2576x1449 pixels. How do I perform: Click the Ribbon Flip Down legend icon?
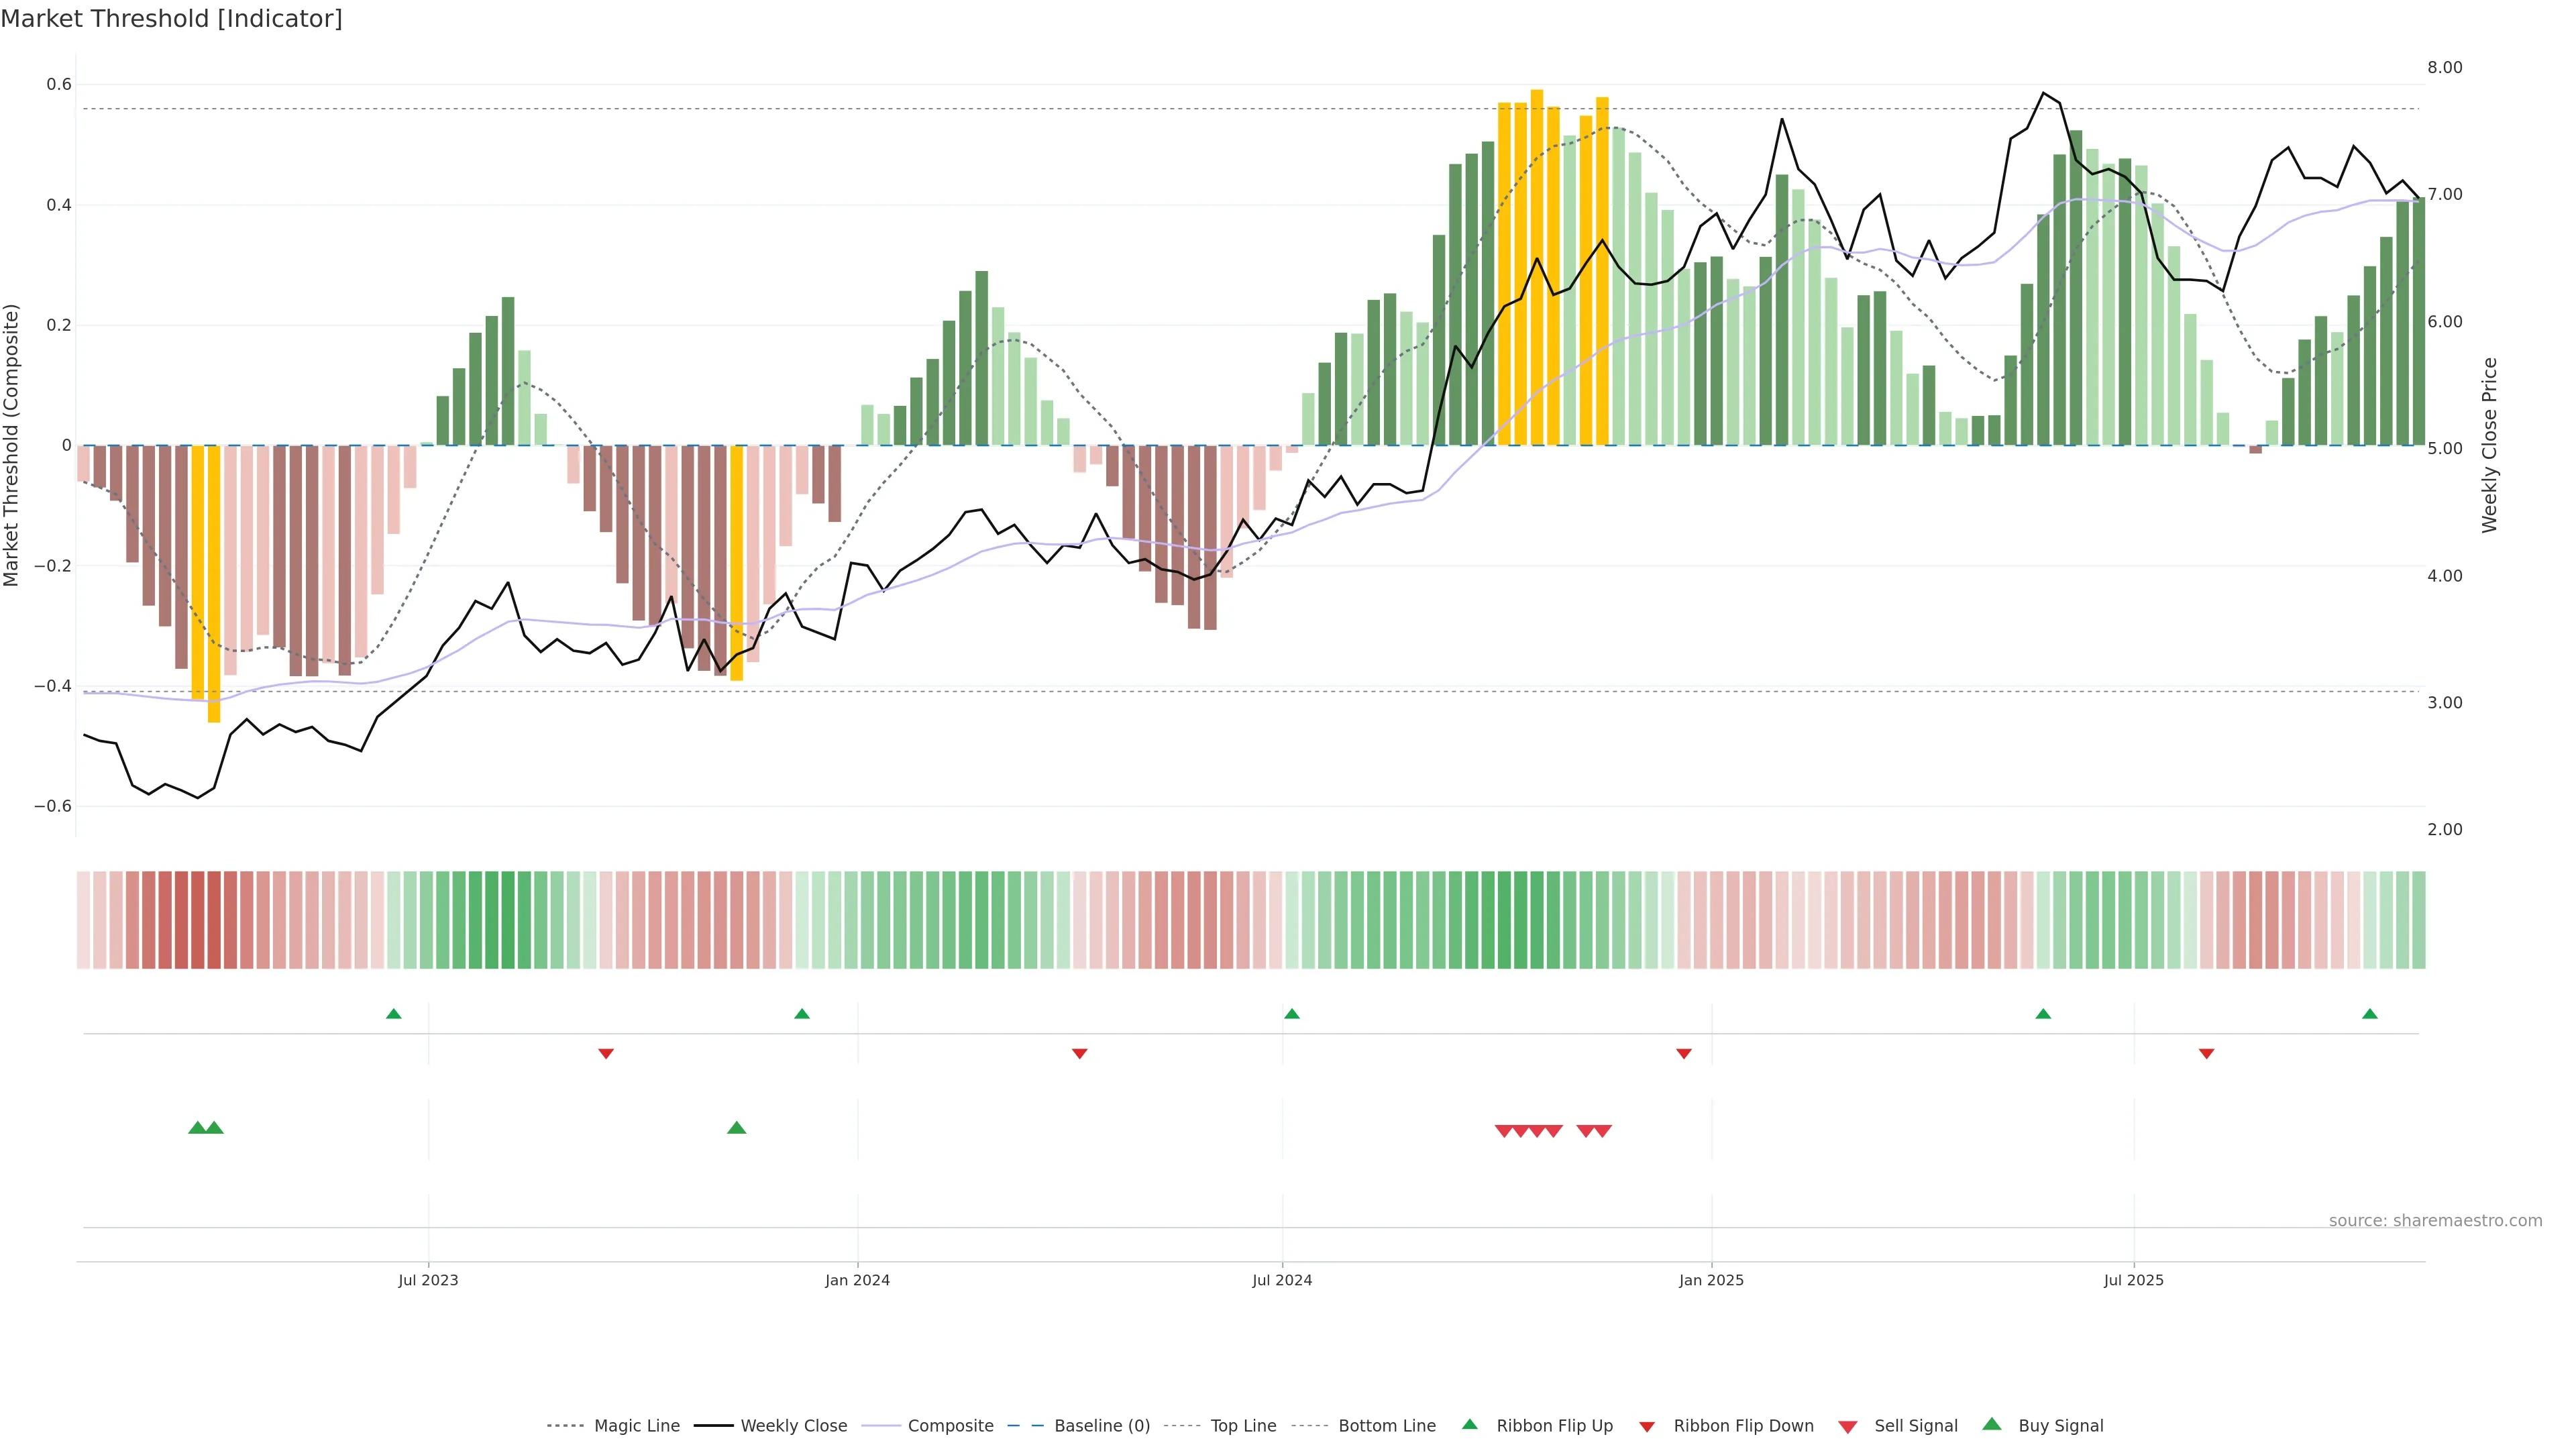coord(1647,1427)
